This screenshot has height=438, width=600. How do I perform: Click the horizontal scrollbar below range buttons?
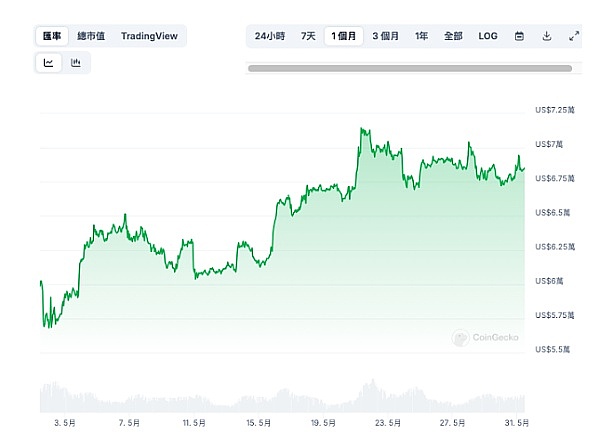pyautogui.click(x=410, y=68)
